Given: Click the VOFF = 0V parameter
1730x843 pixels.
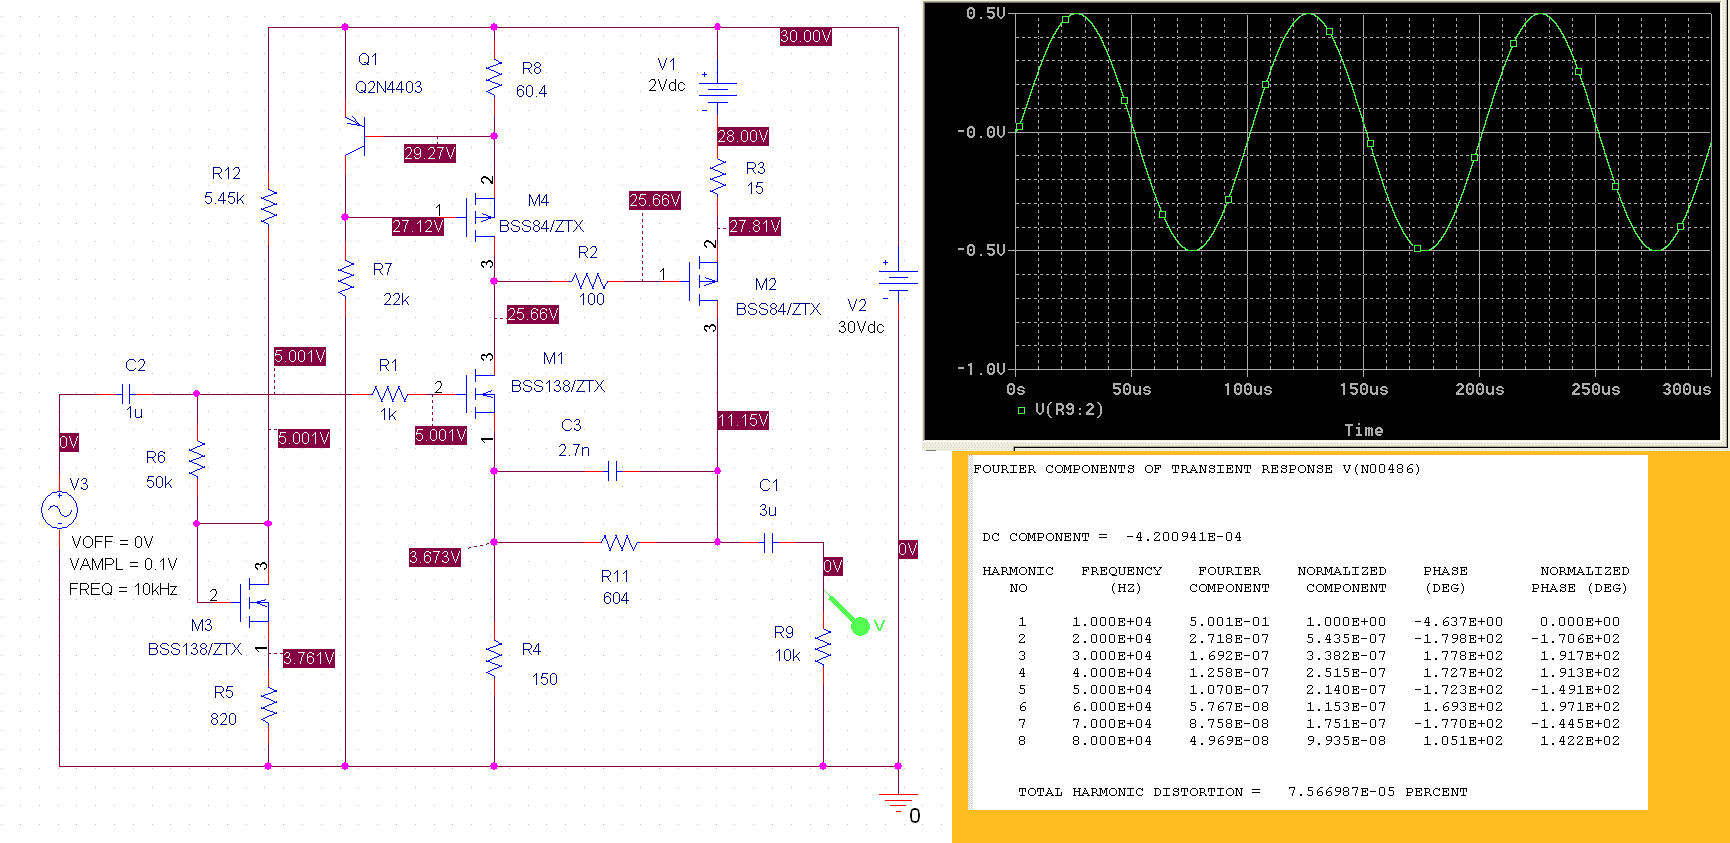Looking at the screenshot, I should [112, 542].
